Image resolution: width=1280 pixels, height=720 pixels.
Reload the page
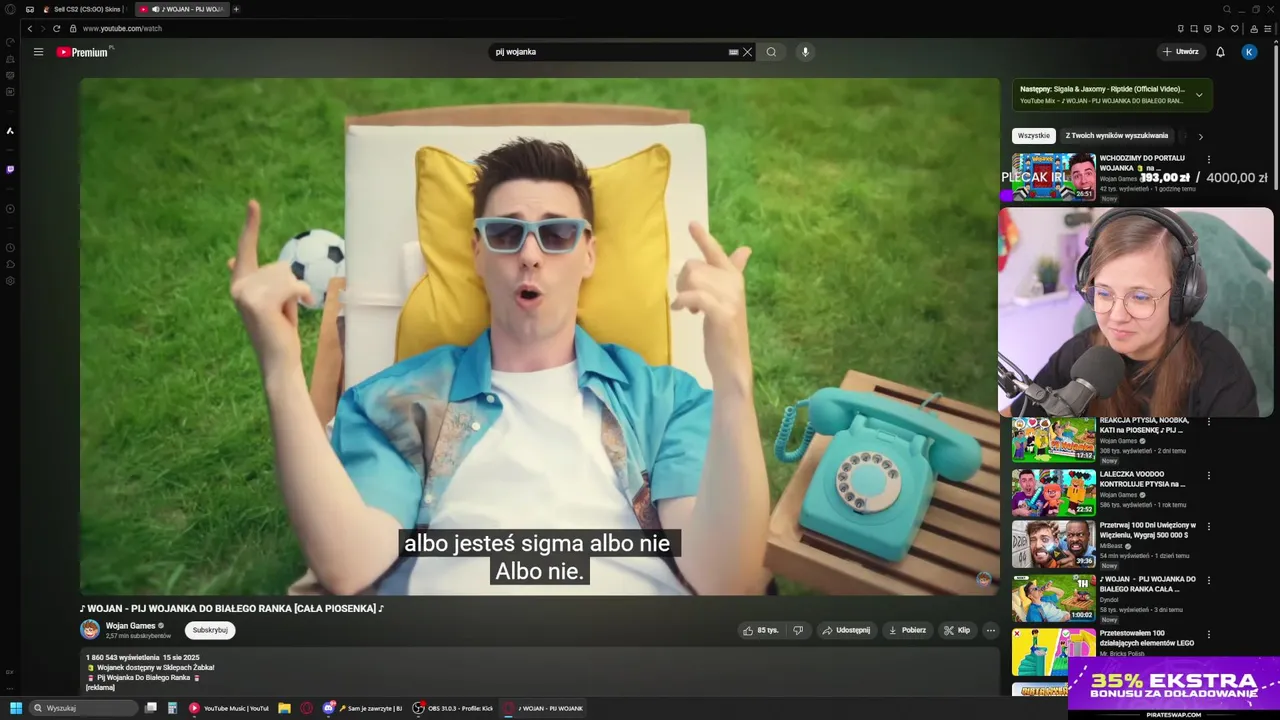point(56,28)
